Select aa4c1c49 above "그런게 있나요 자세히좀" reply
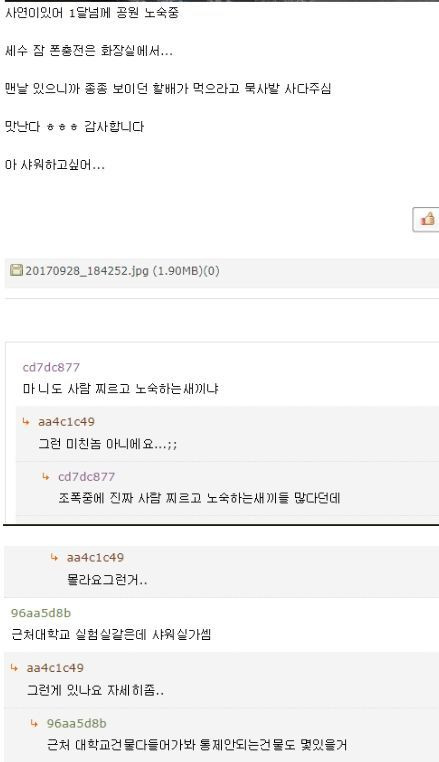The height and width of the screenshot is (762, 439). pyautogui.click(x=55, y=668)
